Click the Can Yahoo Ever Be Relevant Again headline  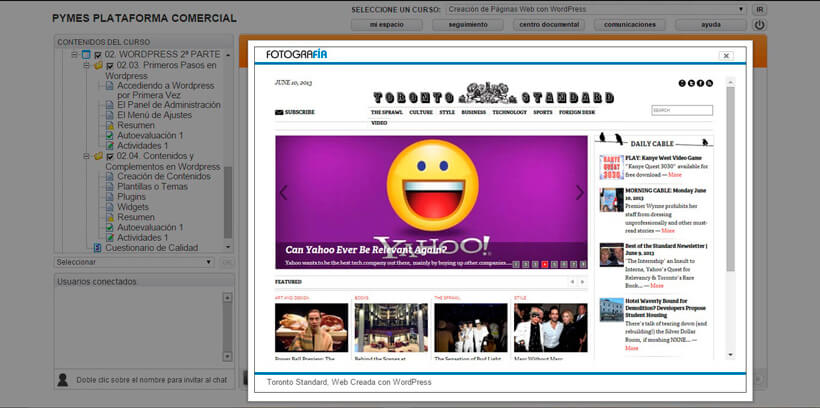tap(366, 250)
